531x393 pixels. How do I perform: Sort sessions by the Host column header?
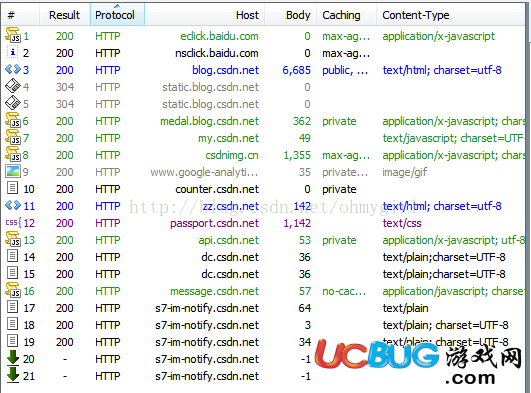[x=205, y=15]
